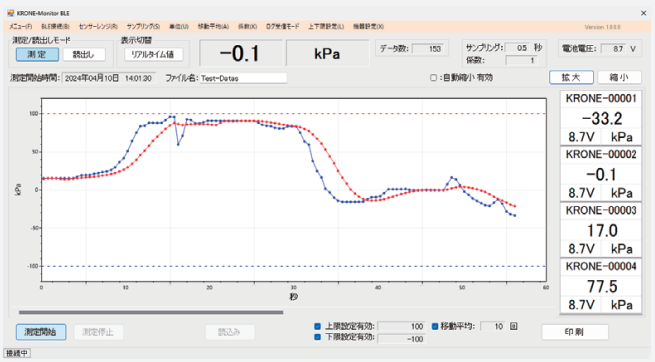
Task: Open the メニュー(F) menu
Action: (x=20, y=26)
